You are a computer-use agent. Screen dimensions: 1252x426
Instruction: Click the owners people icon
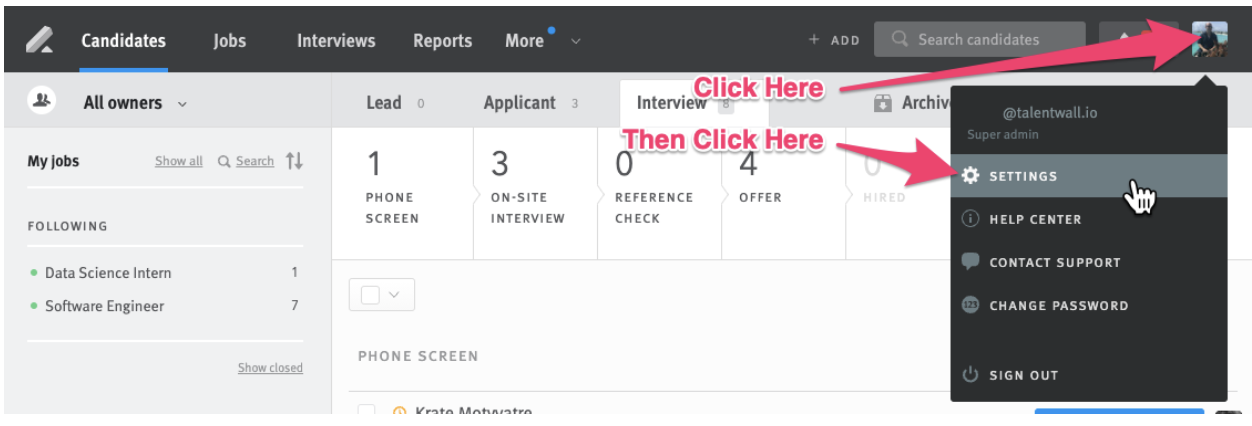(x=42, y=101)
